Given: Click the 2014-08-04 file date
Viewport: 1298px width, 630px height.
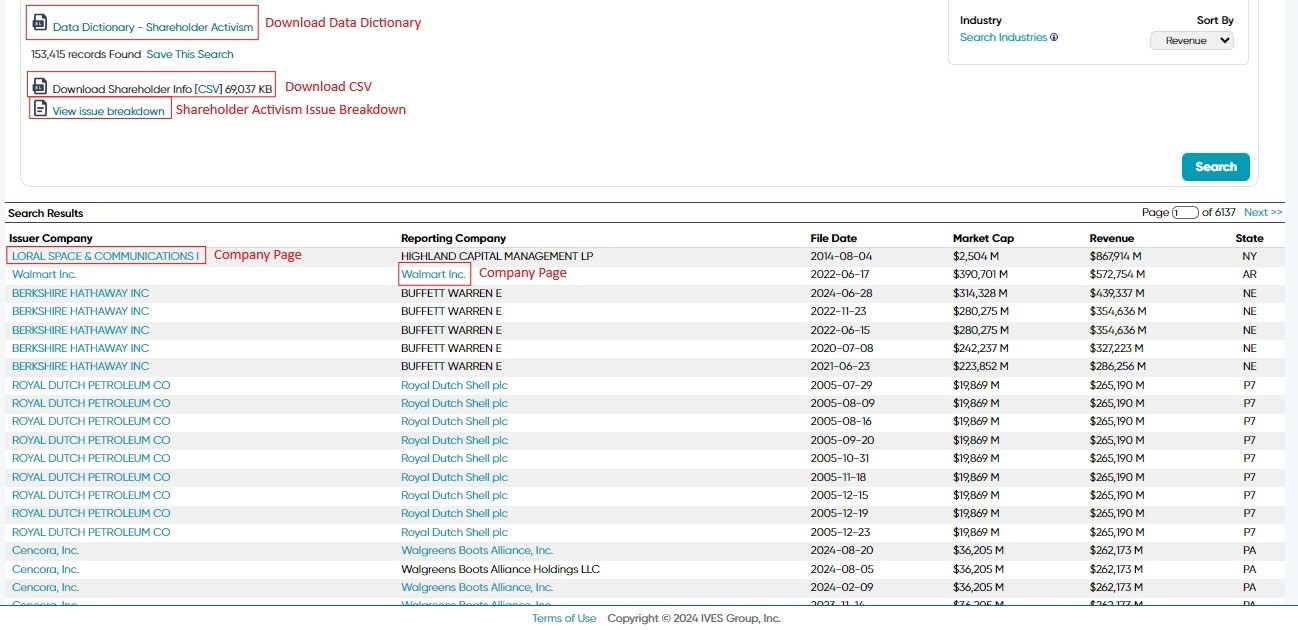Looking at the screenshot, I should pos(841,256).
